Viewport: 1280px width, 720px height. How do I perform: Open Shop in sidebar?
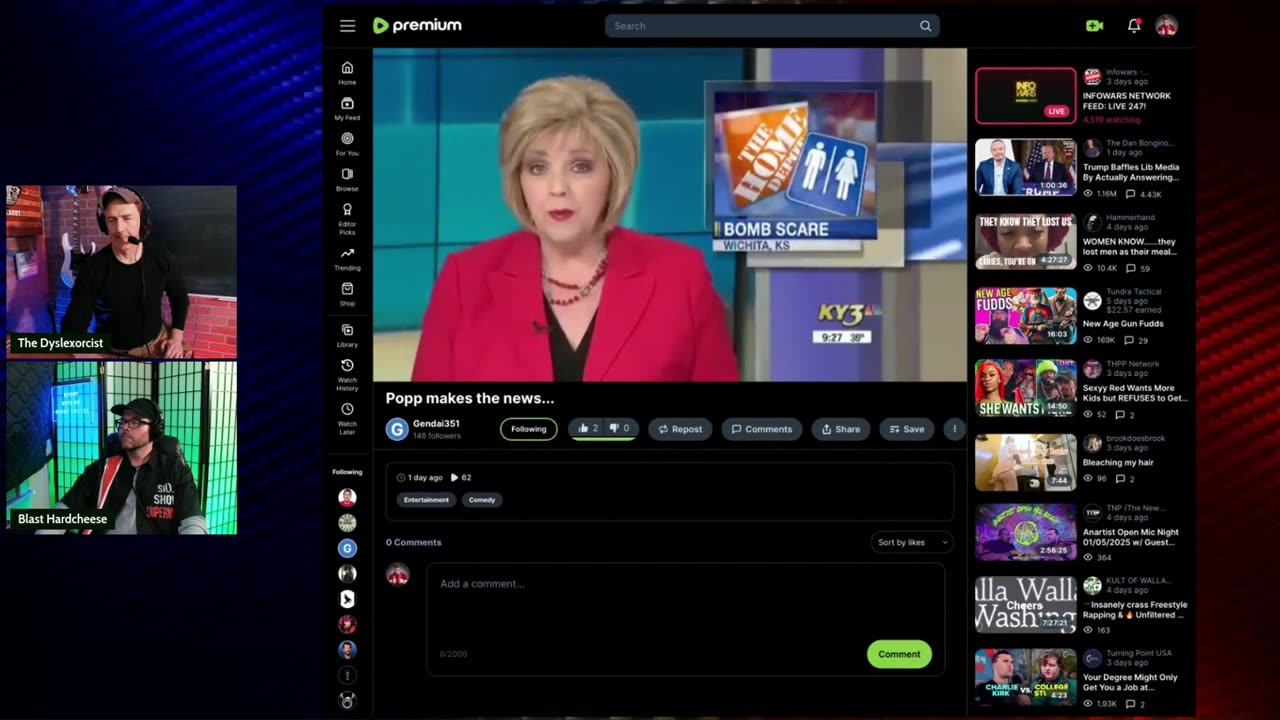pos(347,294)
